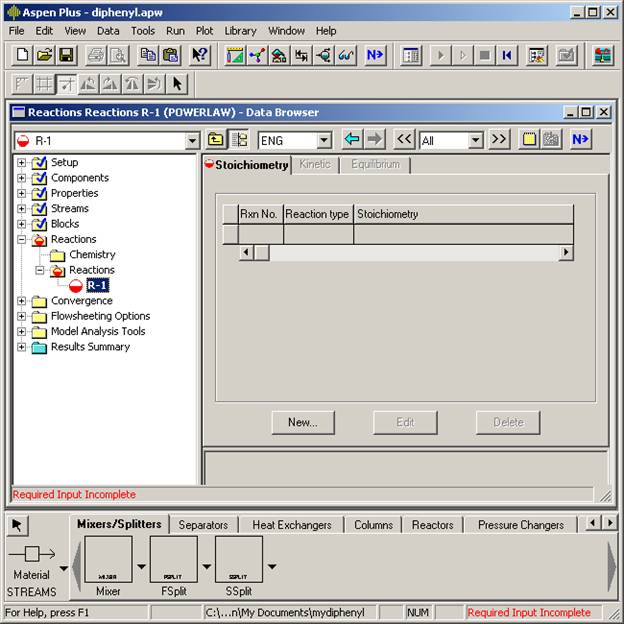Click the select mode arrow in model library
The width and height of the screenshot is (624, 624).
click(x=18, y=525)
